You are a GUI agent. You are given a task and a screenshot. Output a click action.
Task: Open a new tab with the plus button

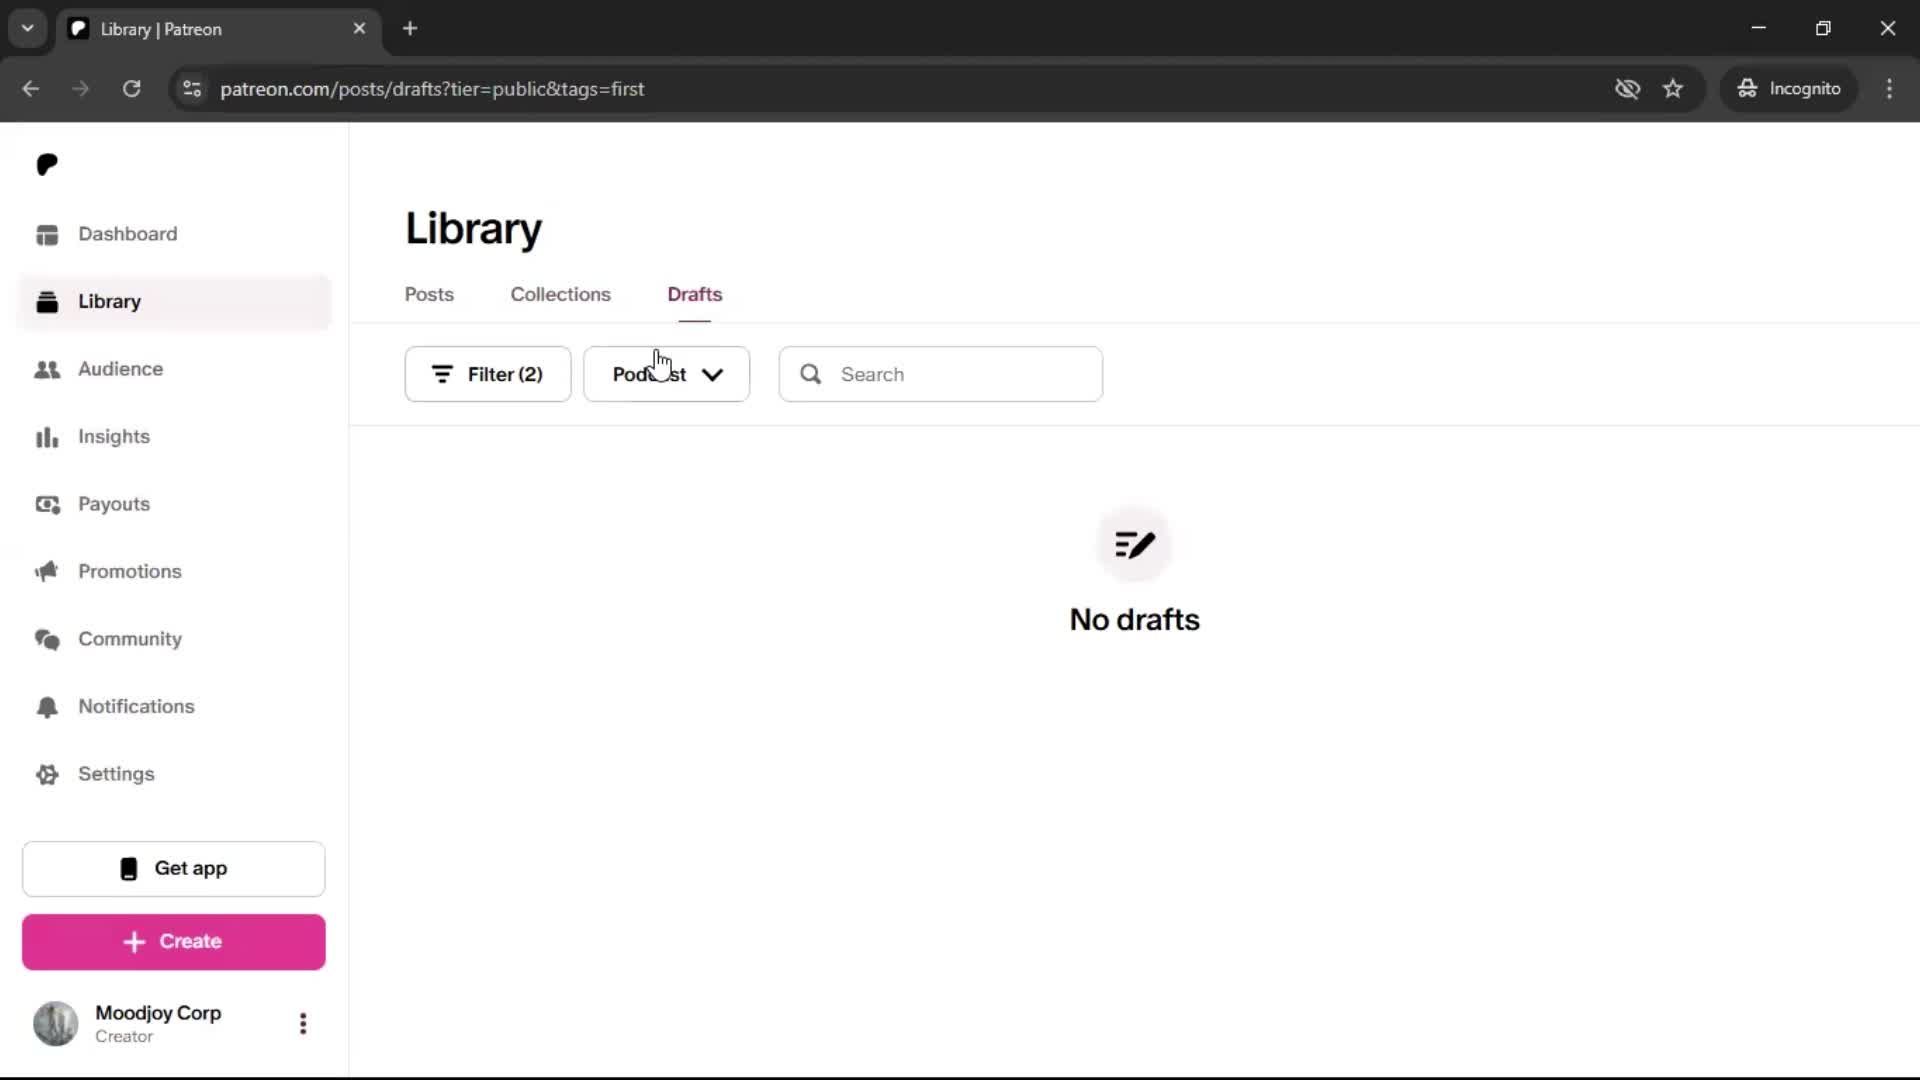click(x=410, y=29)
